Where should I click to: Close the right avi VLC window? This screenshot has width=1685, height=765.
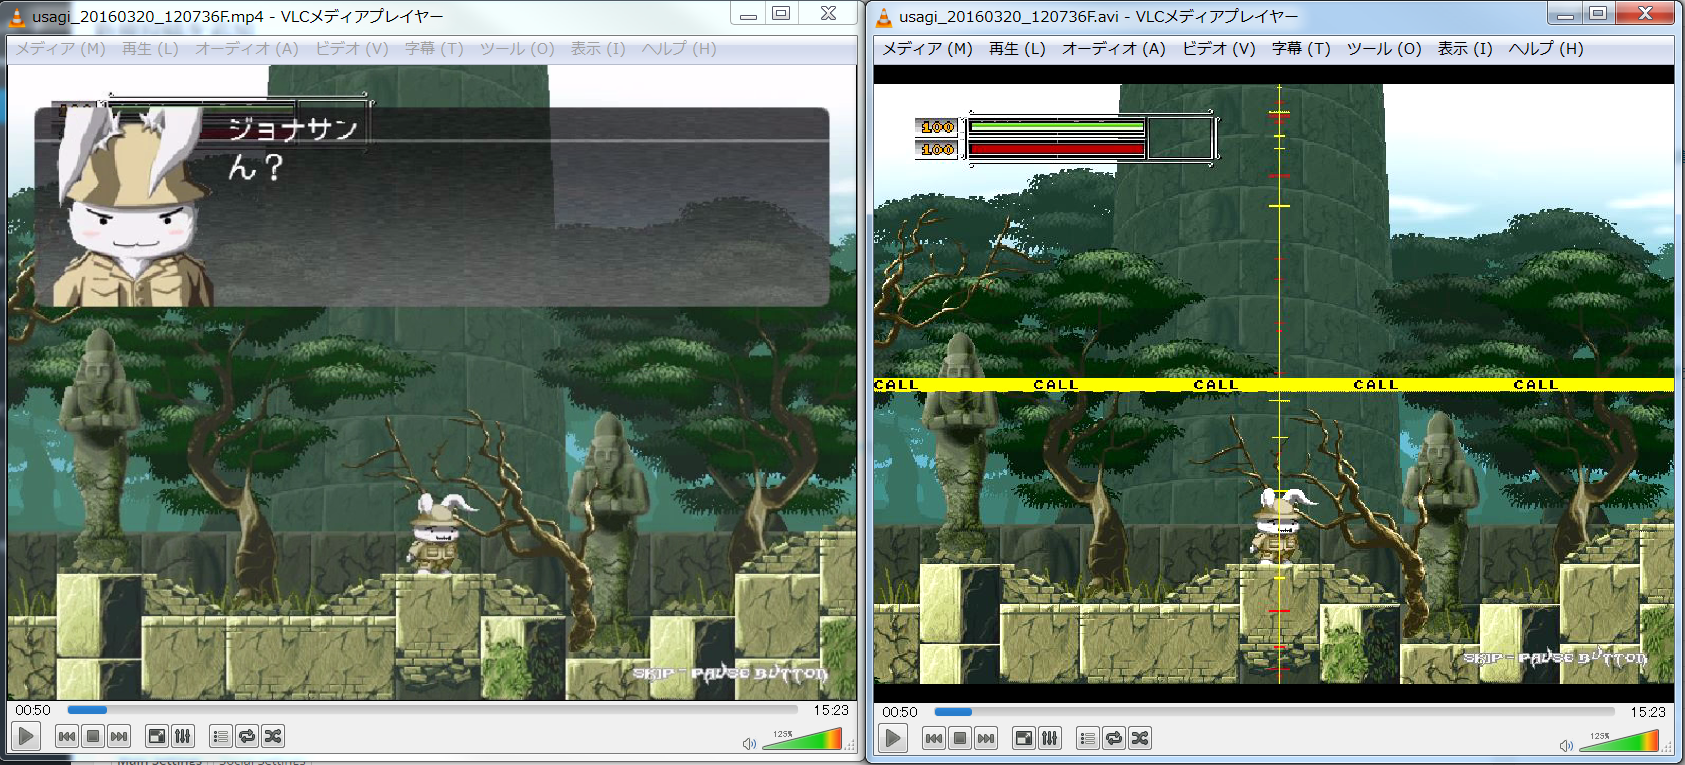click(x=1645, y=13)
